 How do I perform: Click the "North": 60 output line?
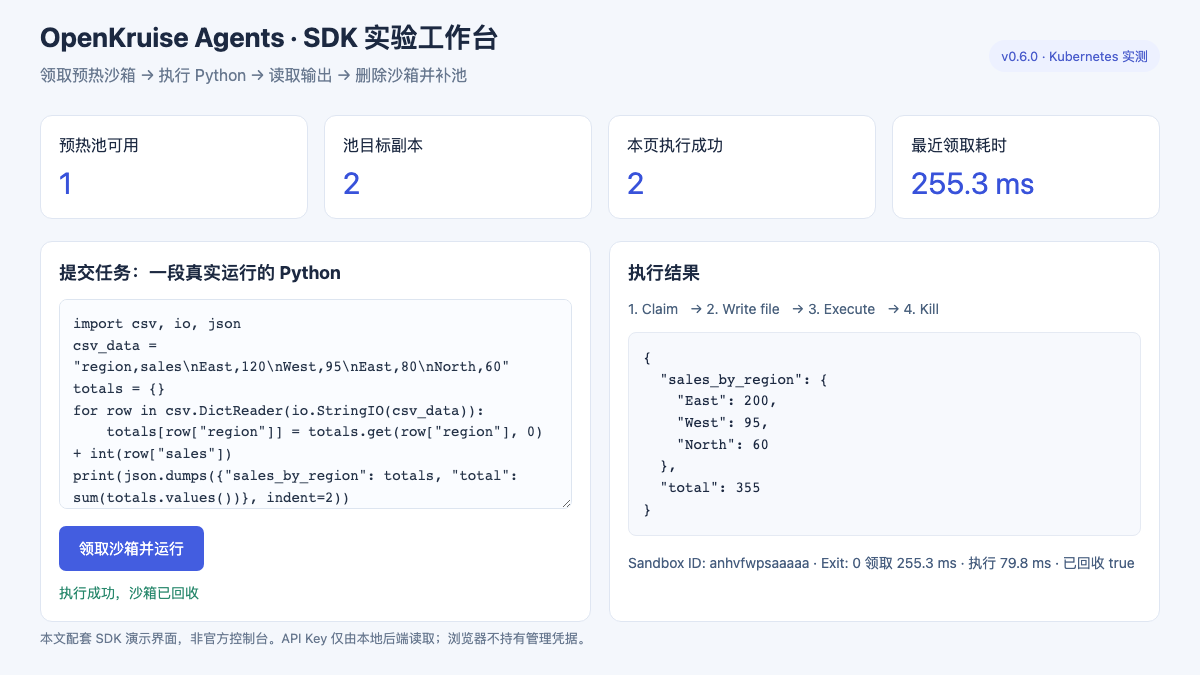tap(722, 444)
